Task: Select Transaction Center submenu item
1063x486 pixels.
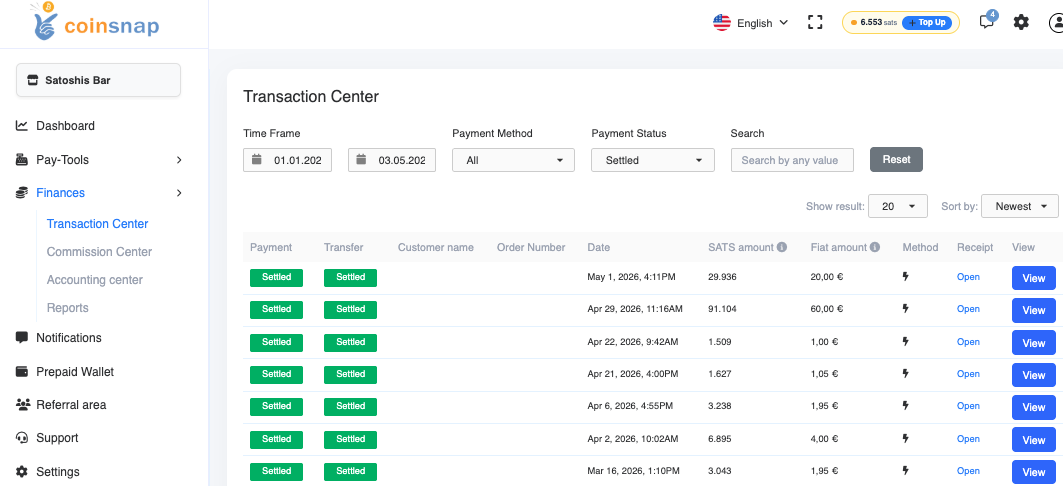Action: [x=98, y=224]
